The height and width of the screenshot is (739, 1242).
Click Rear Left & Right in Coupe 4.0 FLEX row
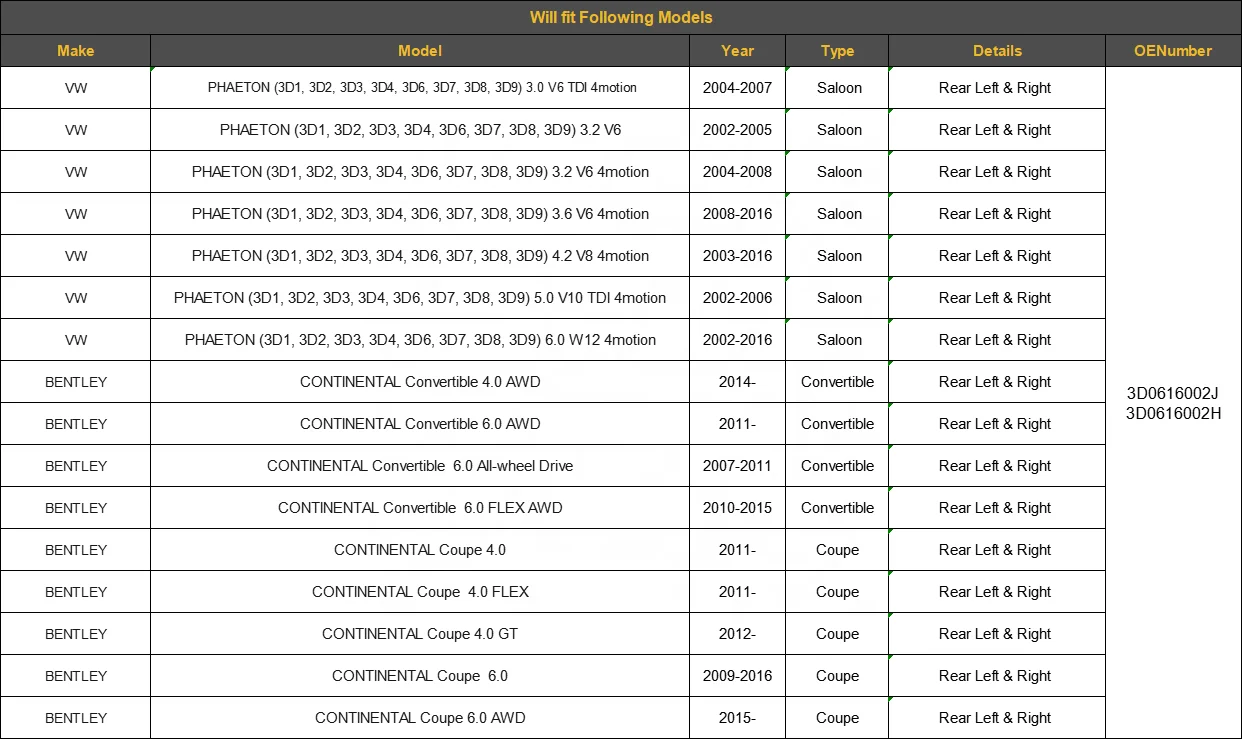point(997,592)
